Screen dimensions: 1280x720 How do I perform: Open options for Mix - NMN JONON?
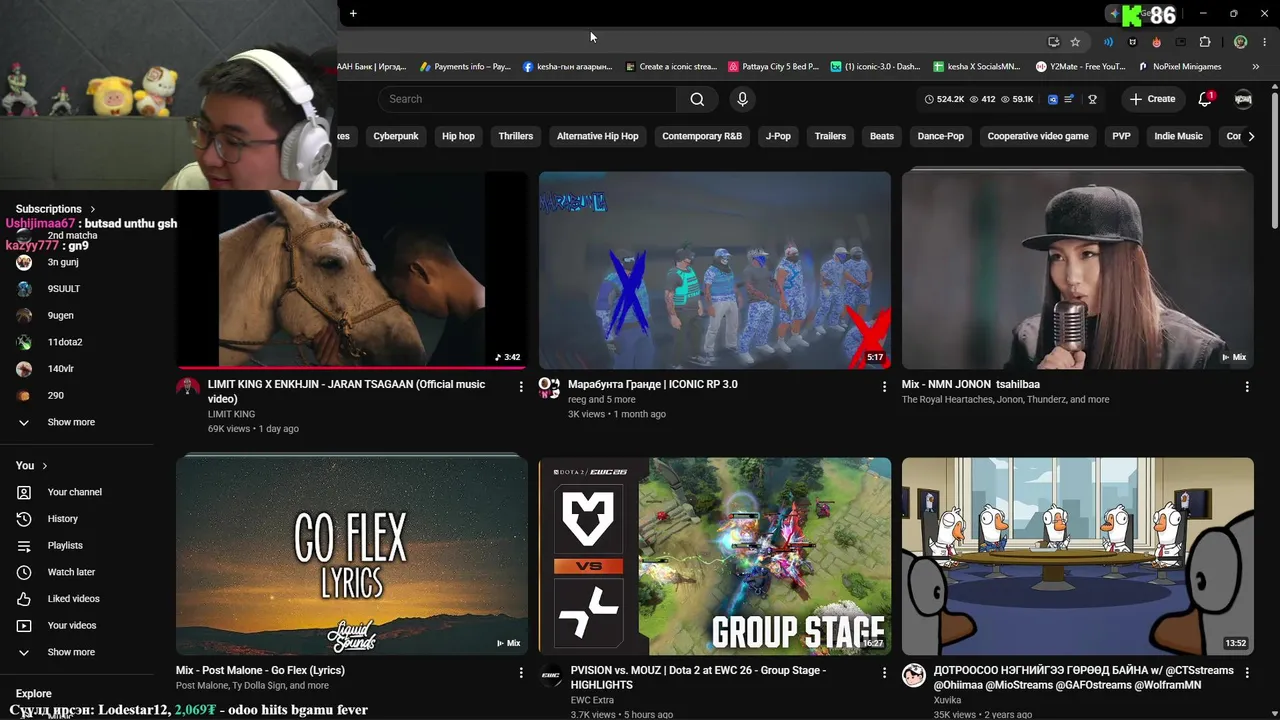pyautogui.click(x=1247, y=386)
